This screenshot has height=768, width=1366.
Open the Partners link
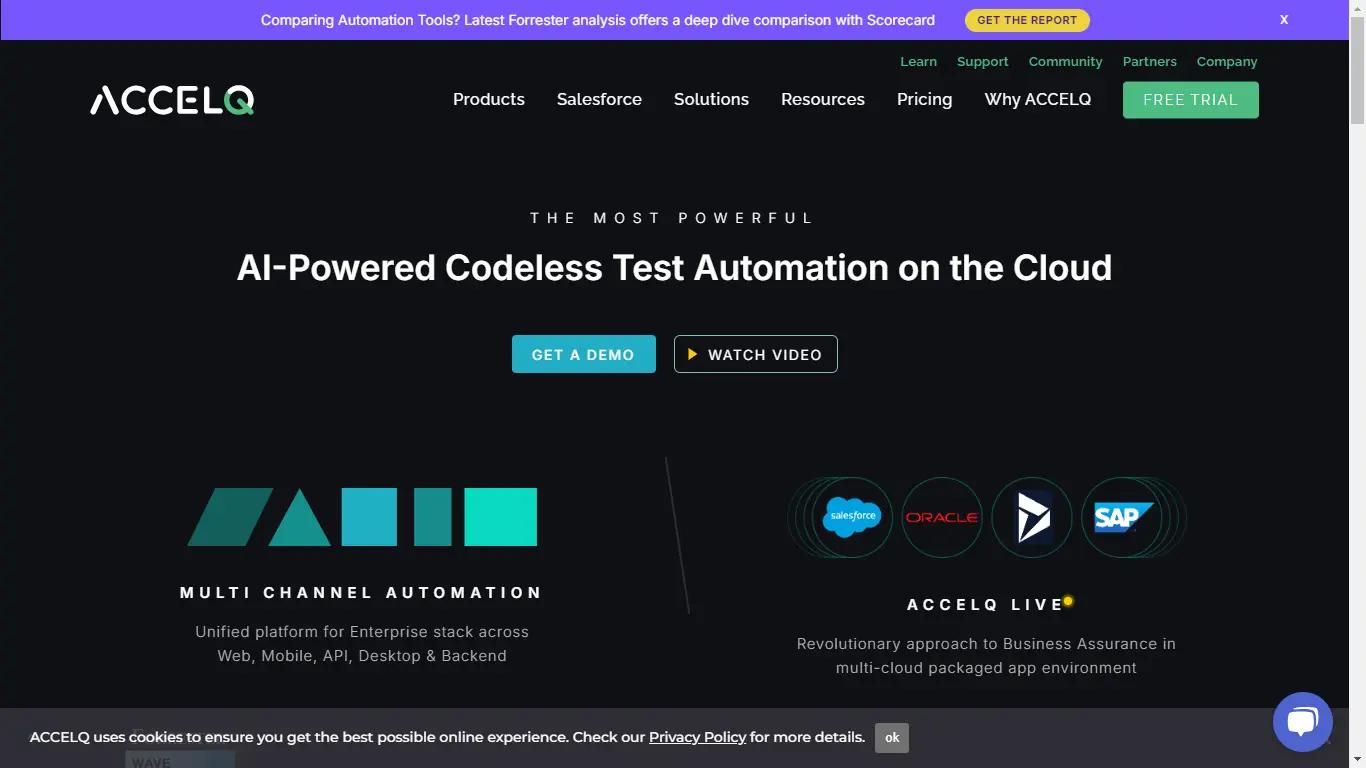(x=1149, y=61)
